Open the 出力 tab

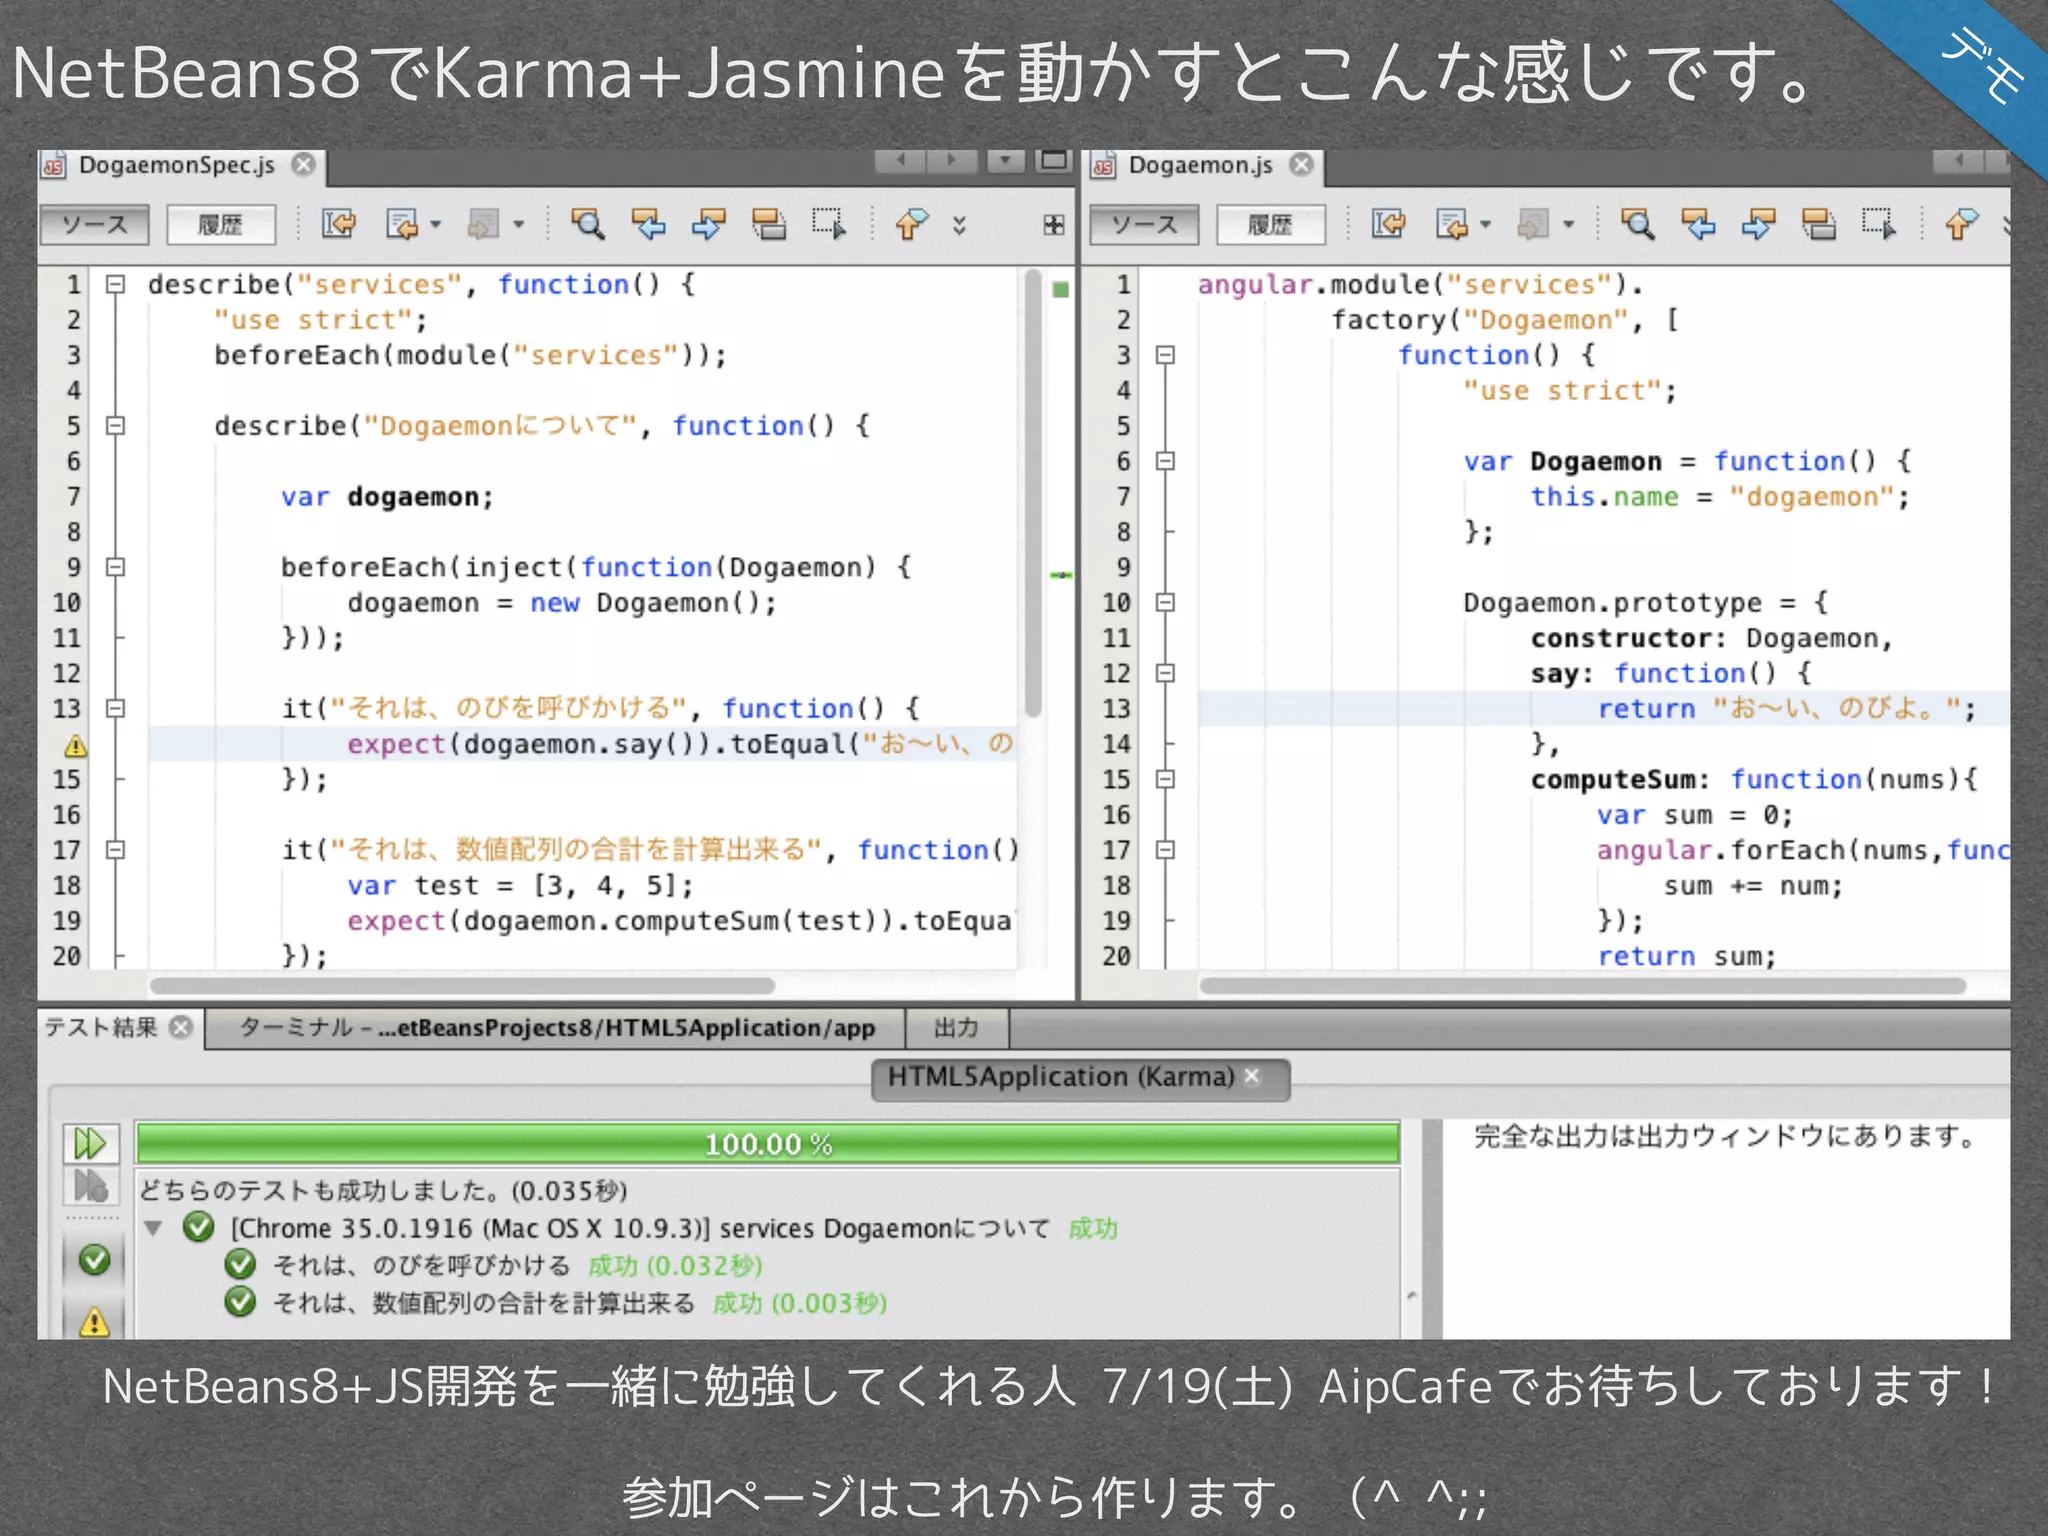pos(956,1029)
